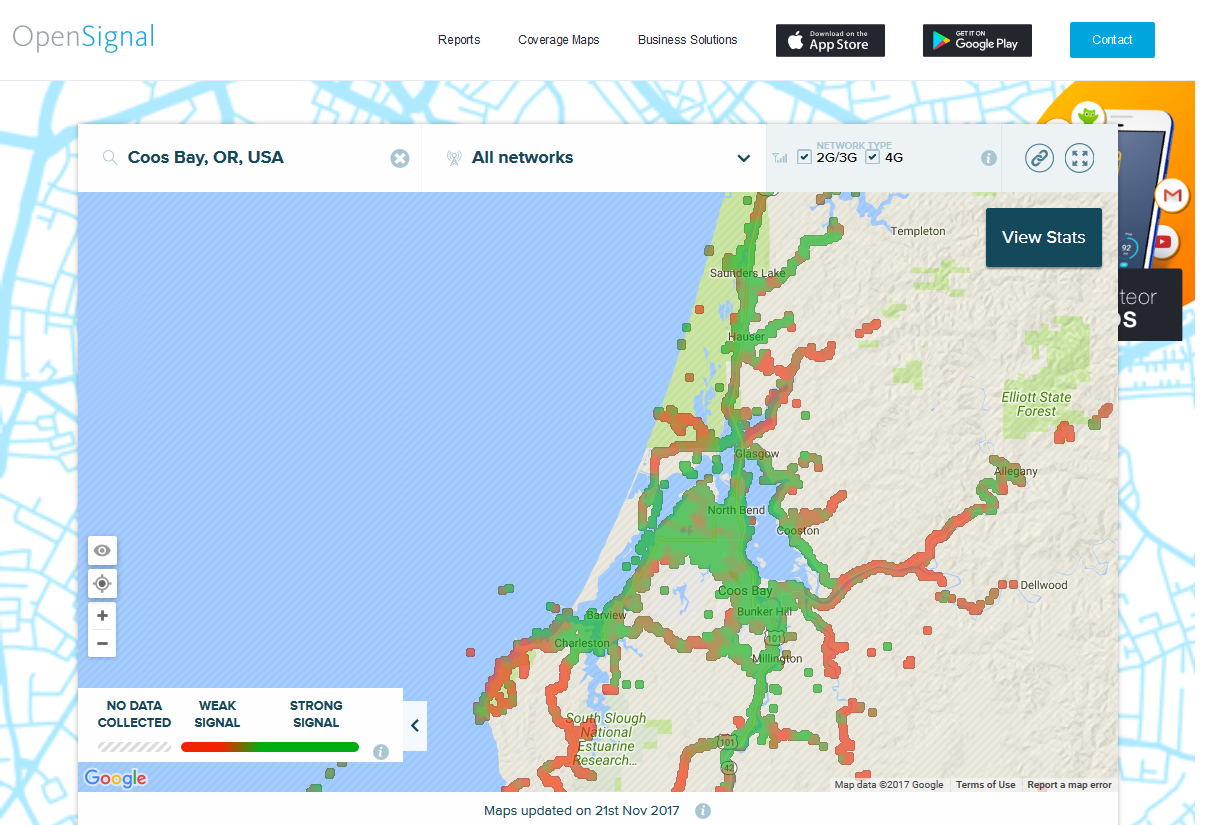Get the app on Google Play
This screenshot has height=825, width=1212.
coord(977,40)
